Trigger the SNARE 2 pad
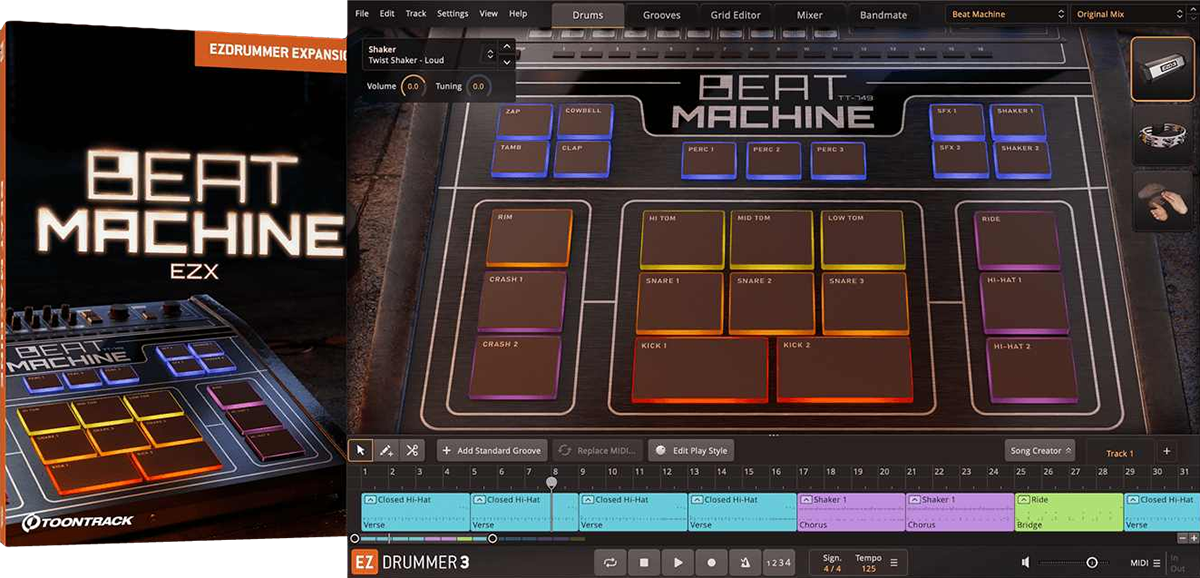 coord(772,303)
